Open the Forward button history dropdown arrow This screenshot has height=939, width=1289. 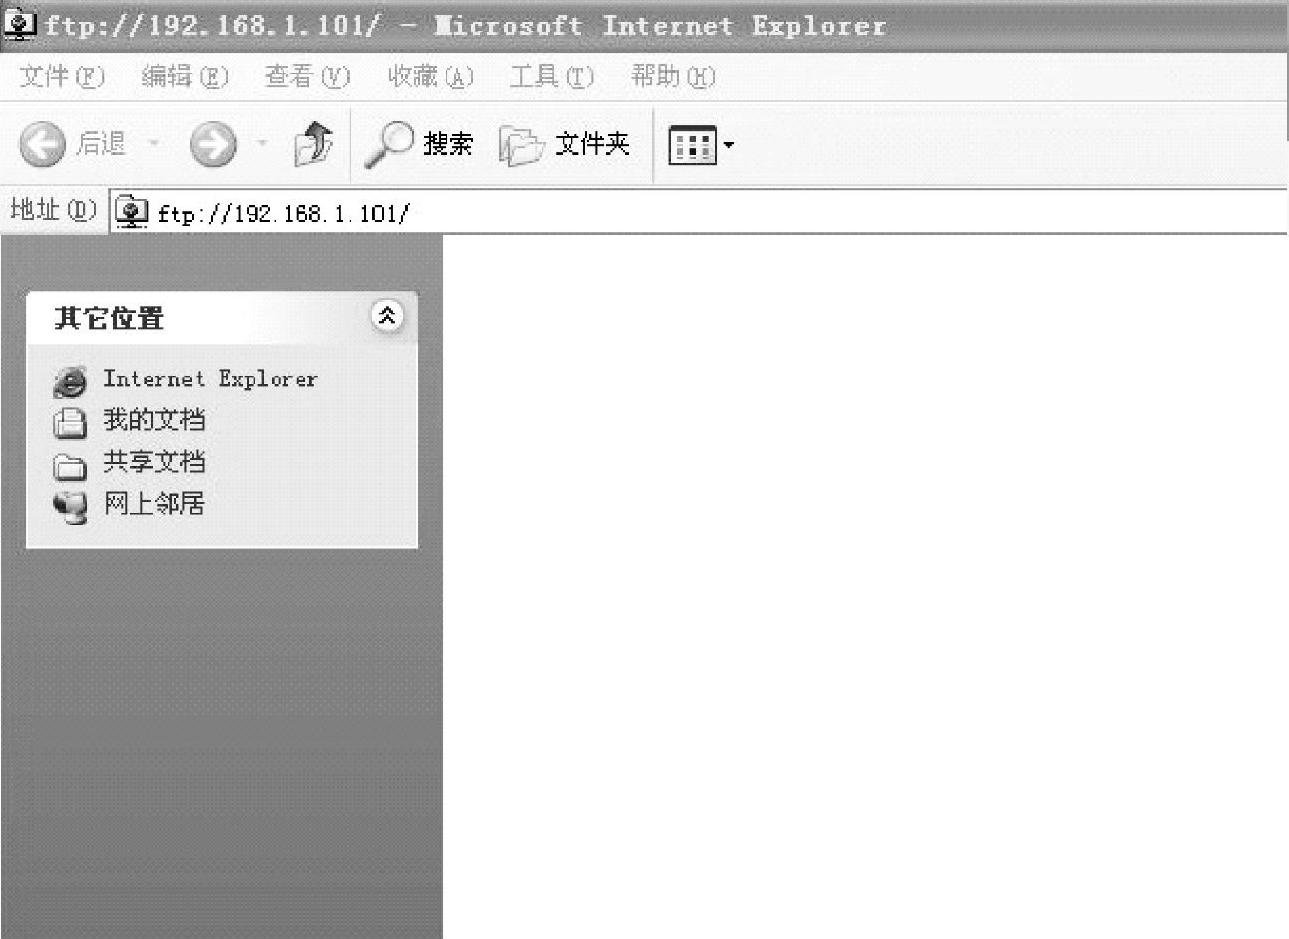(262, 144)
